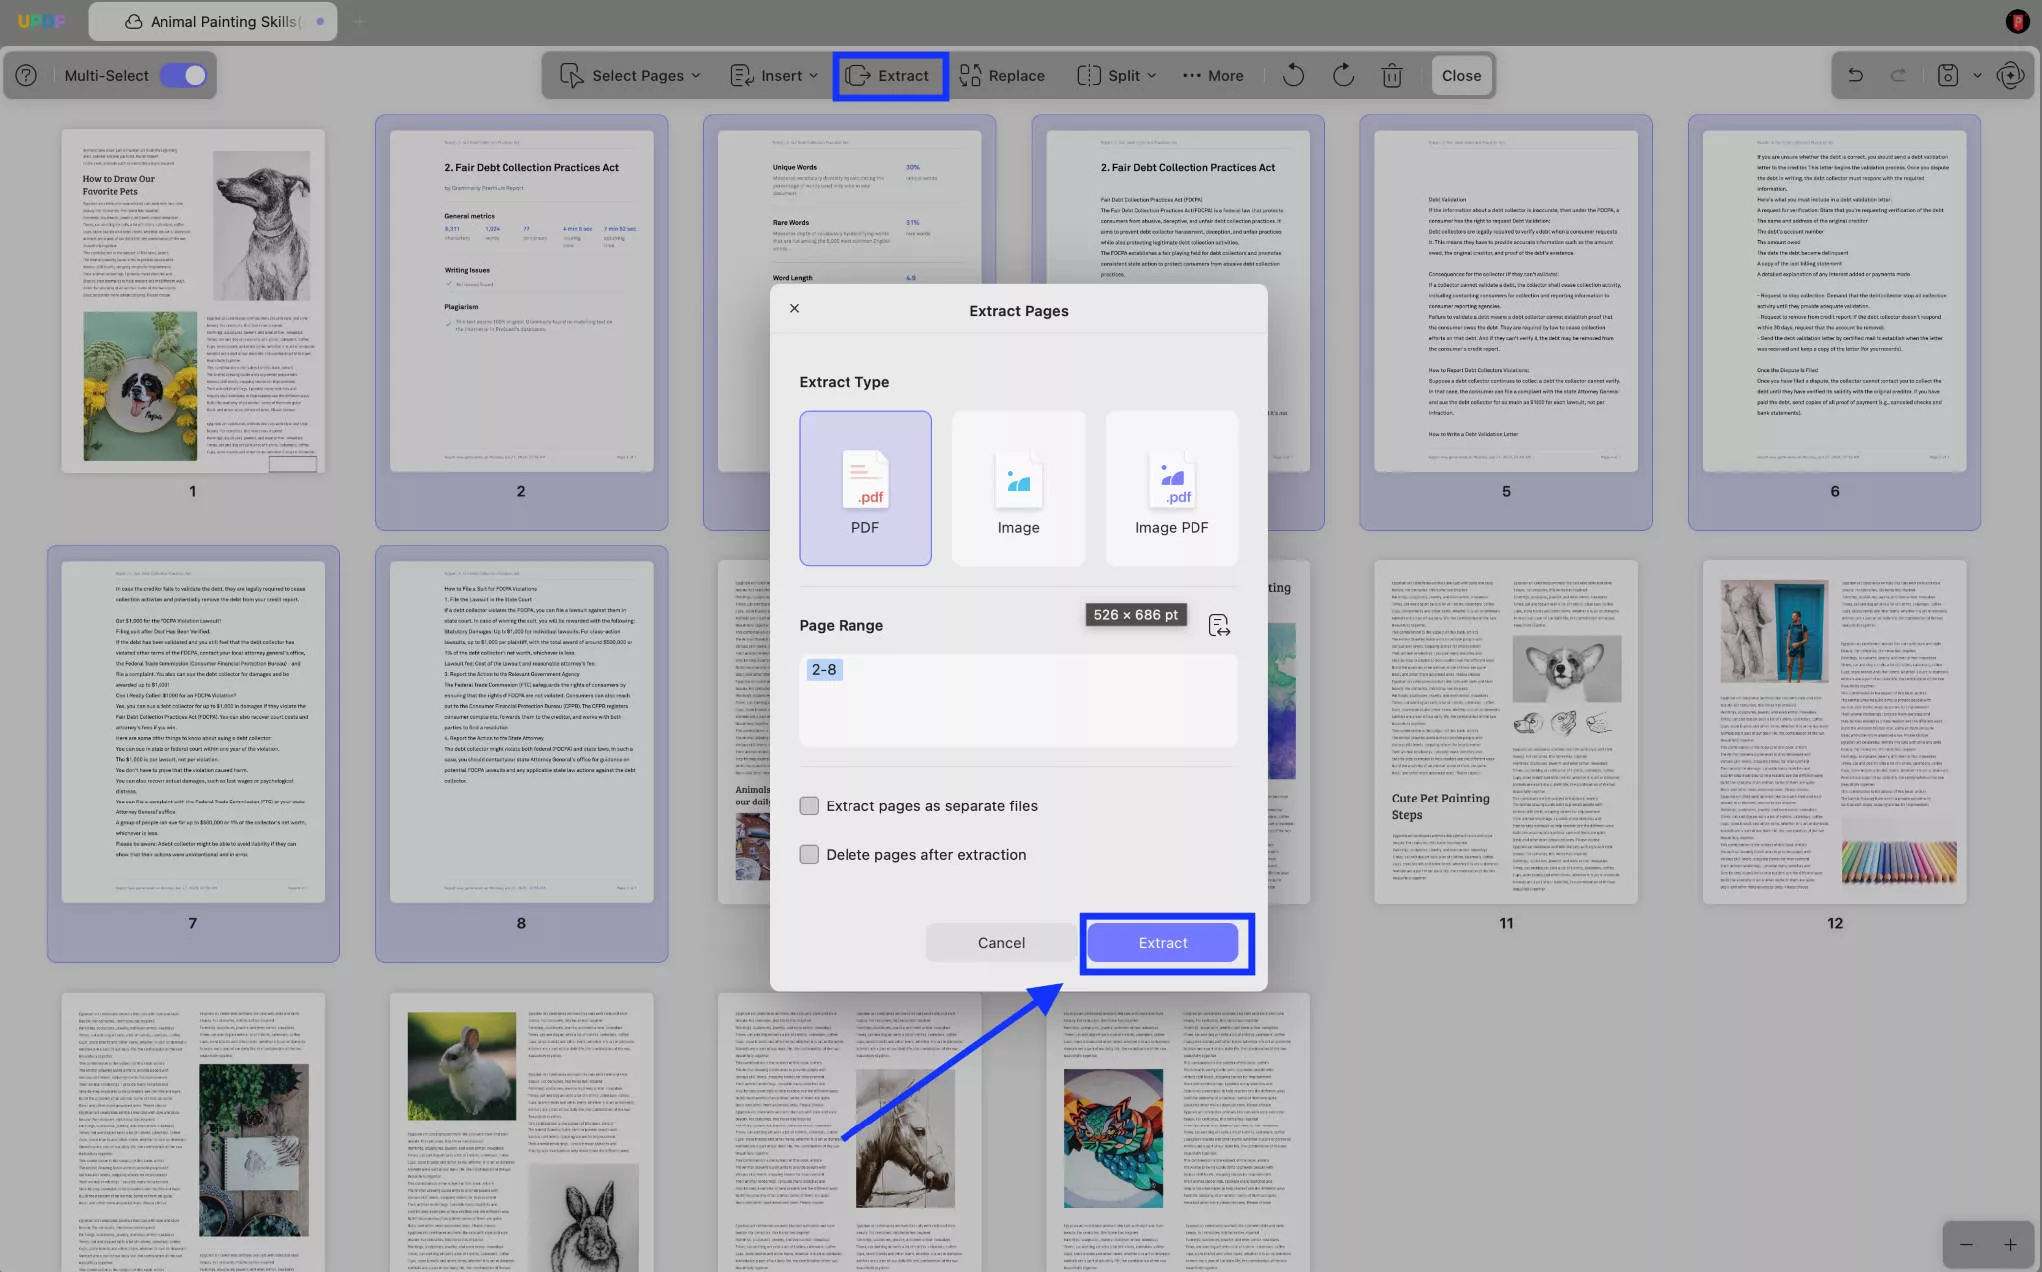Viewport: 2042px width, 1272px height.
Task: Click the page range selector icon
Action: pos(1218,625)
